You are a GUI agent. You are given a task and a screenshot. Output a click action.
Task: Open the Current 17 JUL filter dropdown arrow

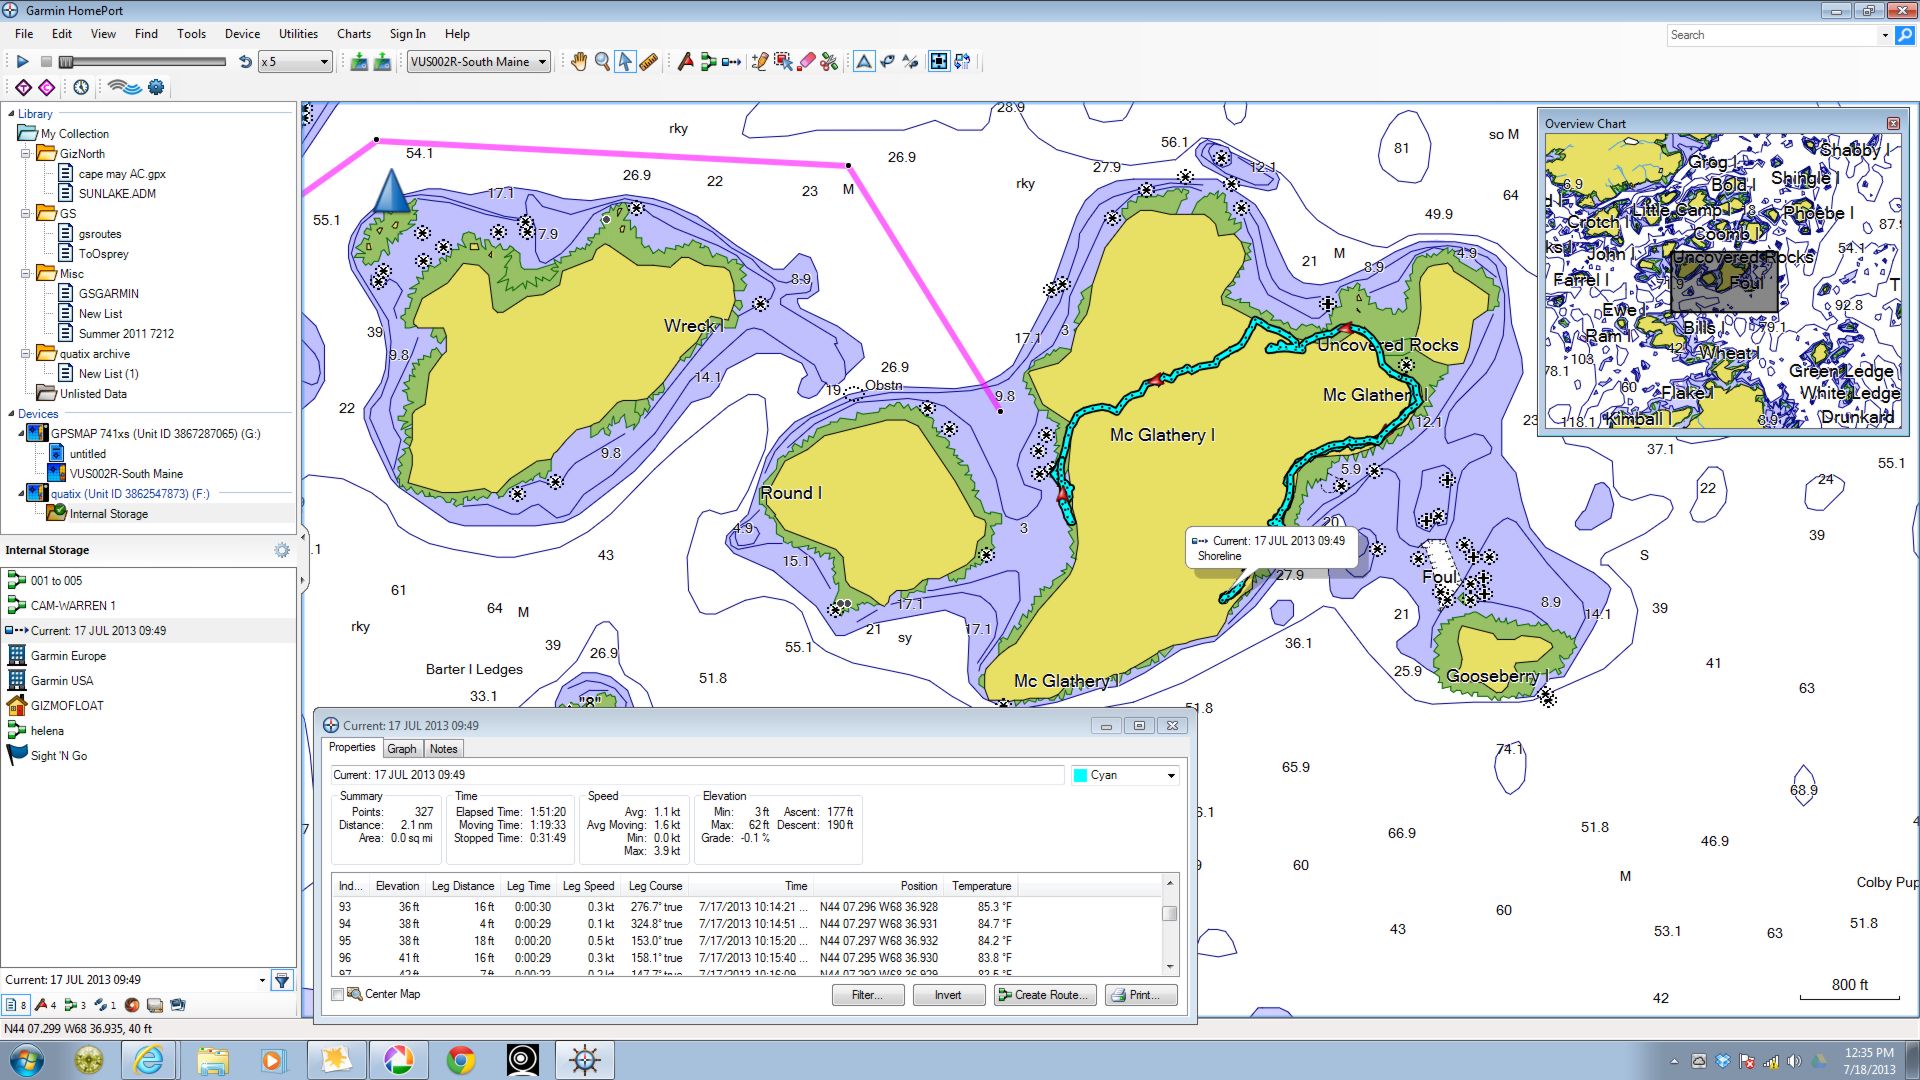click(x=262, y=980)
